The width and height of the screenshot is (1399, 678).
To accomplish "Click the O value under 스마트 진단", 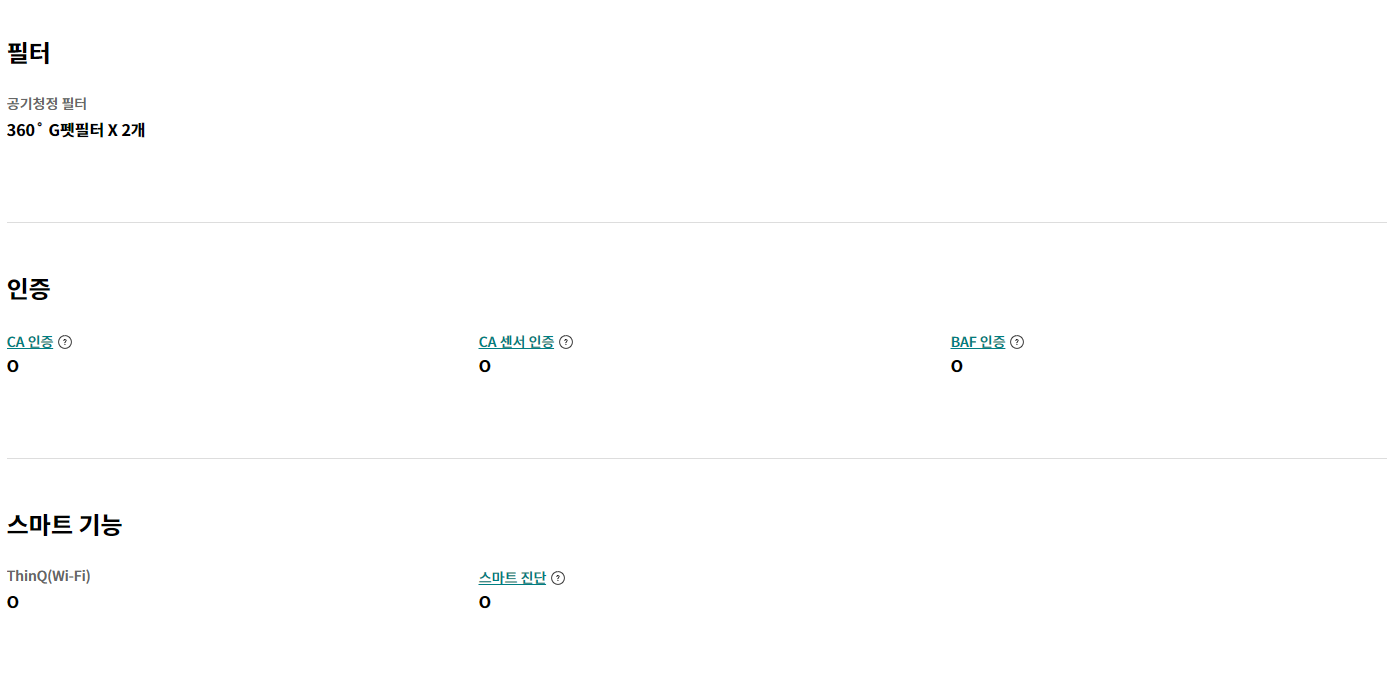I will [x=485, y=603].
